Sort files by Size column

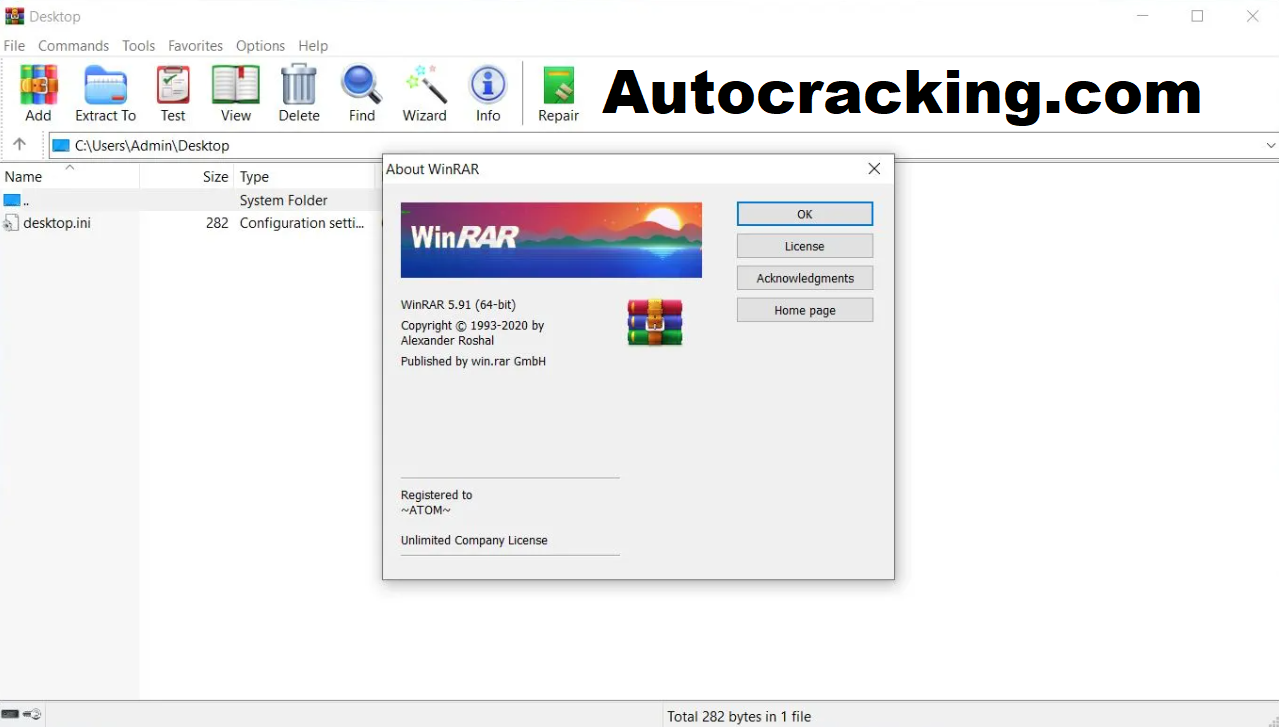click(x=187, y=177)
